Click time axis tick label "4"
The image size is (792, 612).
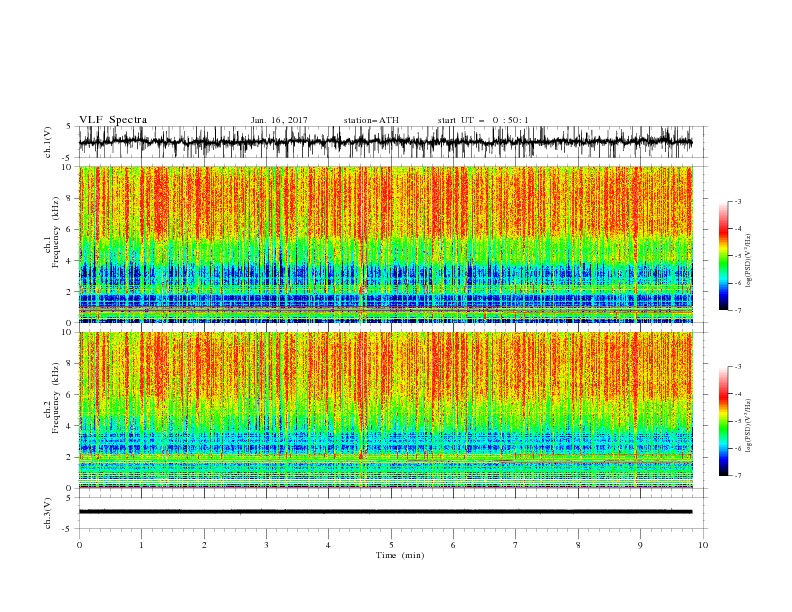click(328, 545)
